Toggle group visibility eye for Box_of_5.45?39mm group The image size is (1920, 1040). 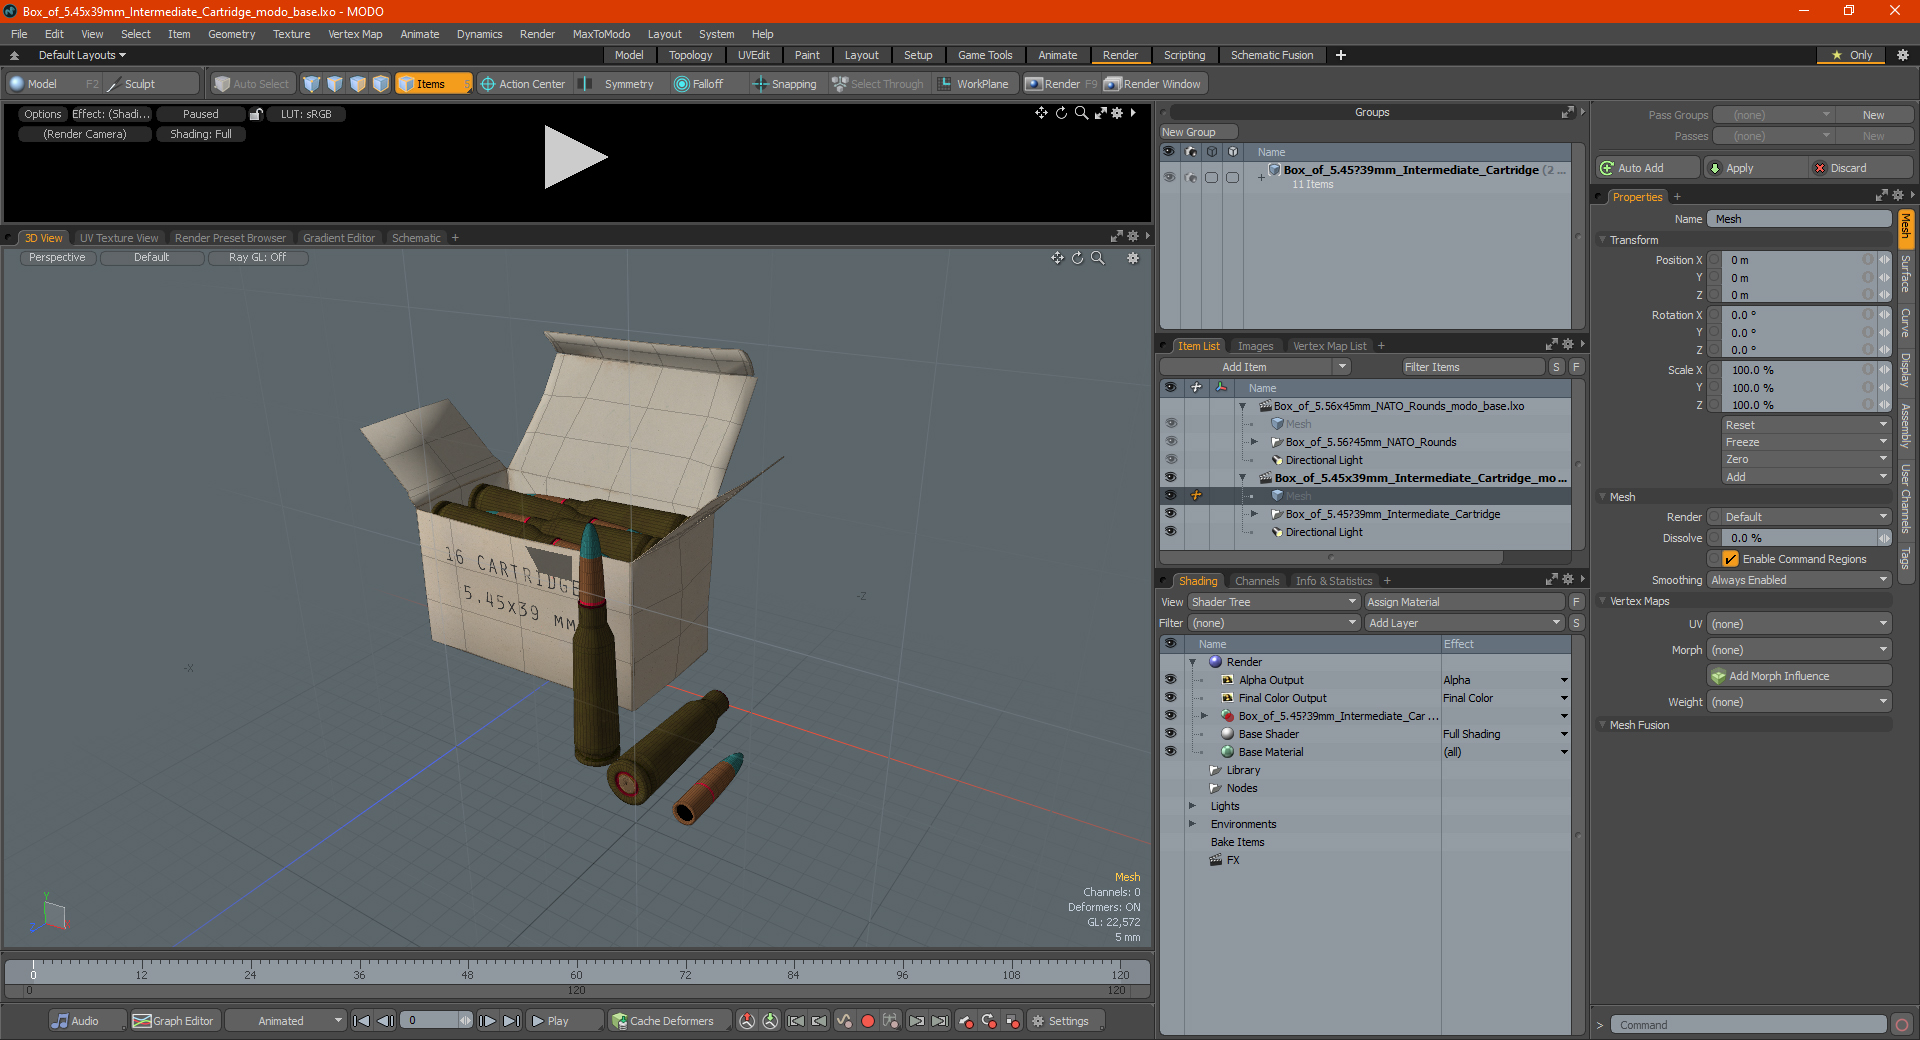(x=1169, y=177)
